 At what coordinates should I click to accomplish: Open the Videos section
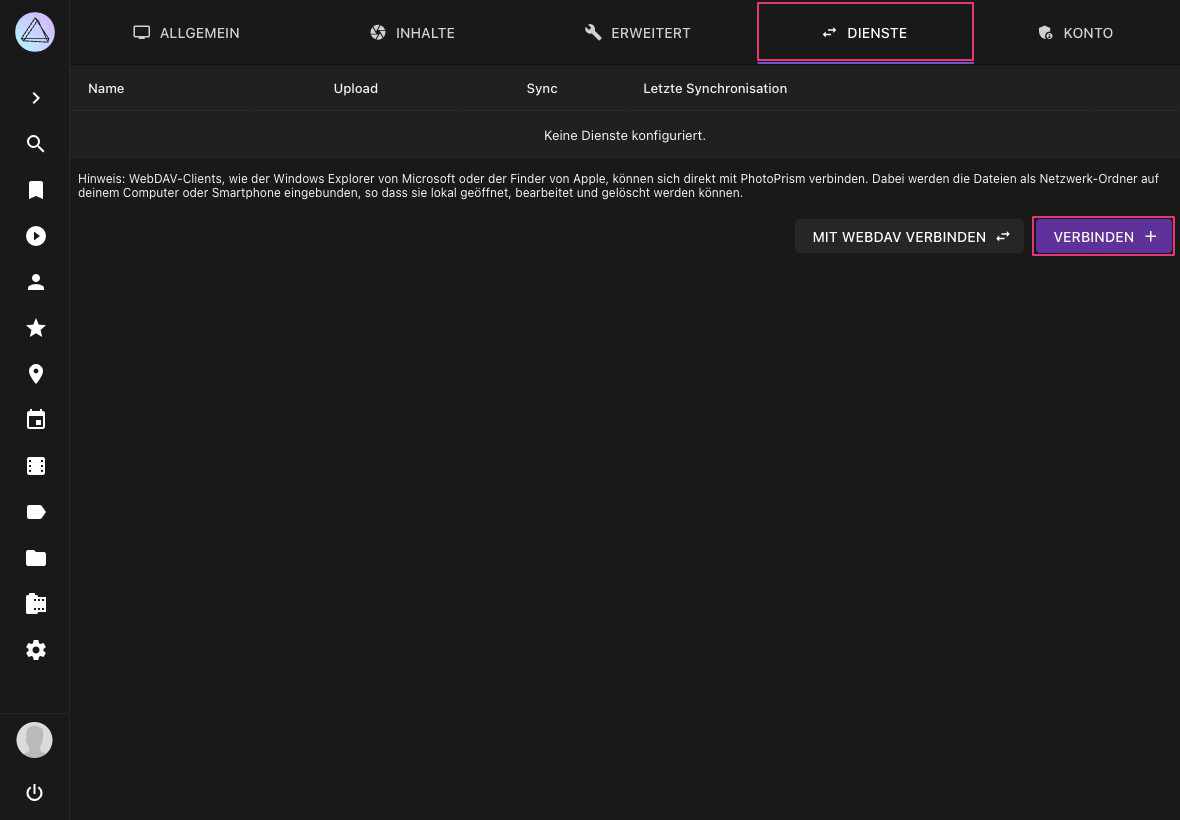36,236
